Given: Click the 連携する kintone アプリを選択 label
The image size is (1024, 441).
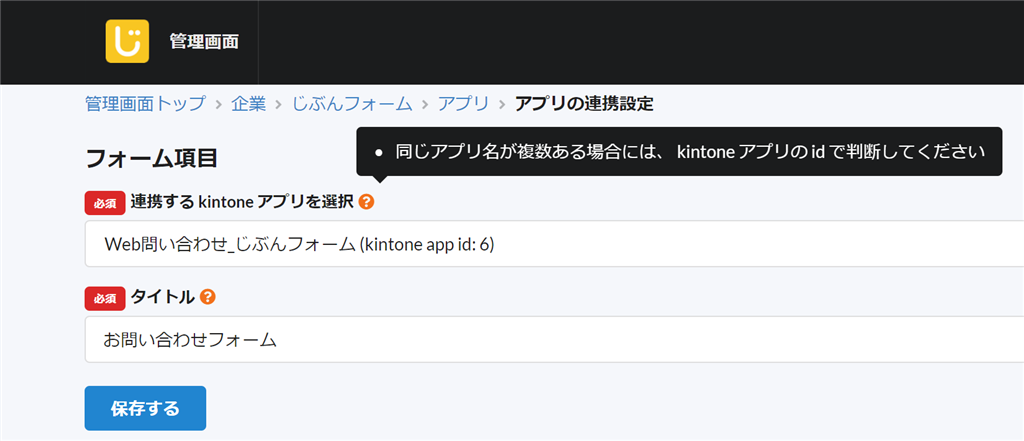Looking at the screenshot, I should click(242, 203).
